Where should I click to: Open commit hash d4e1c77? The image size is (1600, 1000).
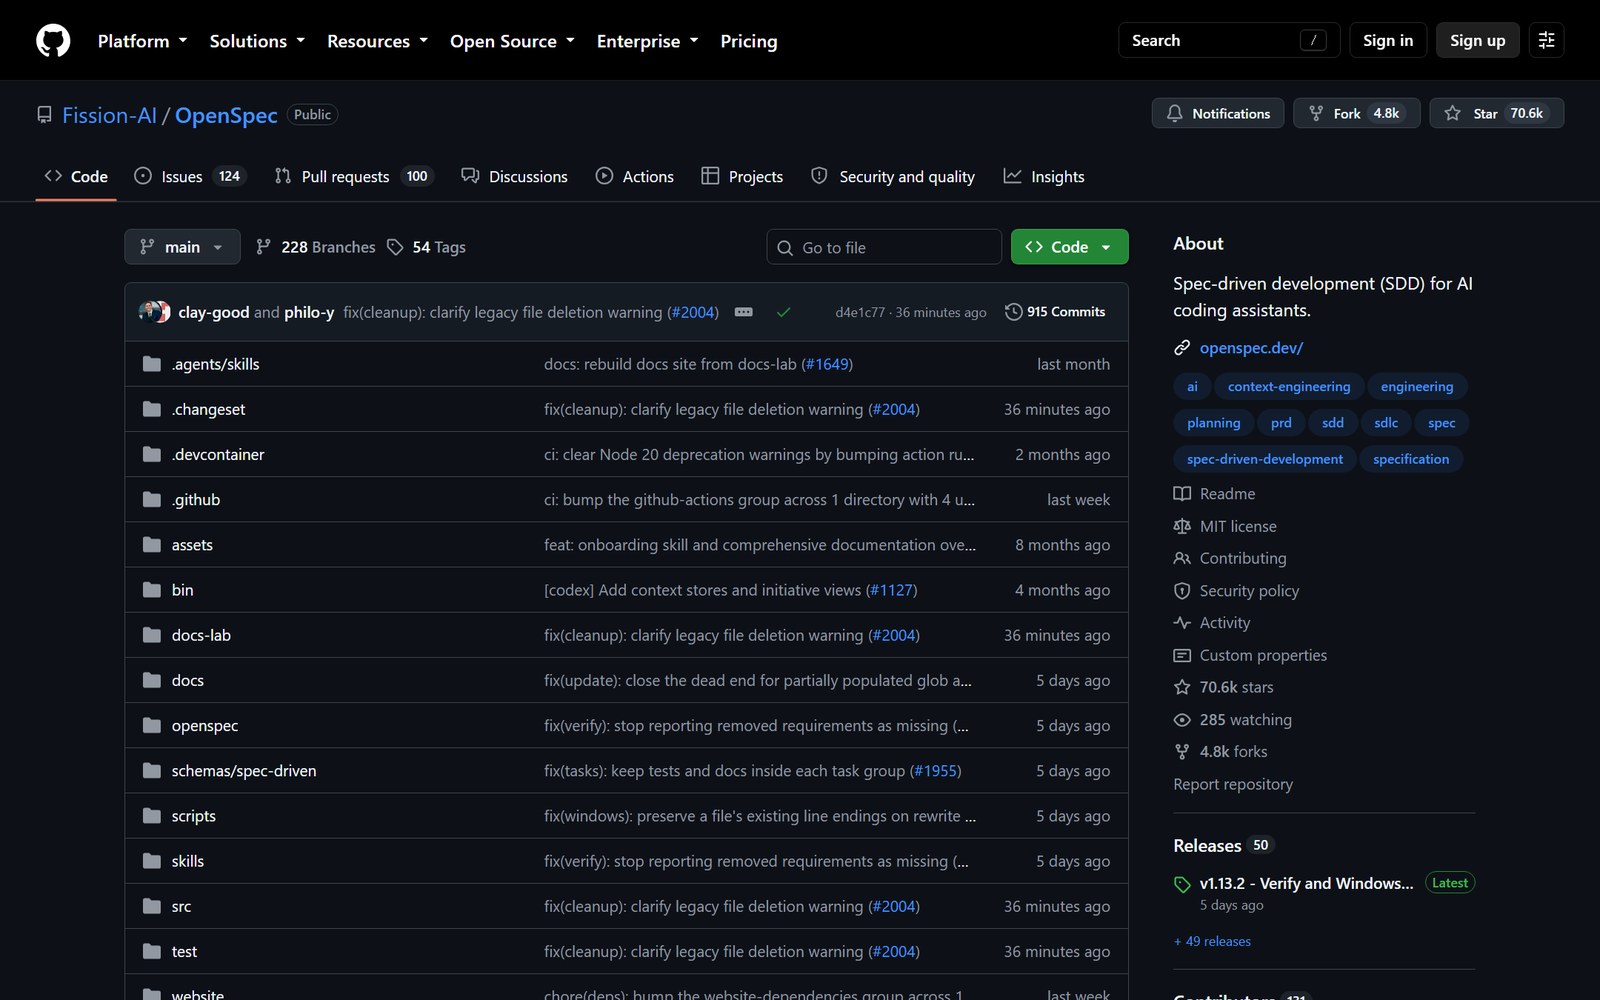pyautogui.click(x=860, y=312)
